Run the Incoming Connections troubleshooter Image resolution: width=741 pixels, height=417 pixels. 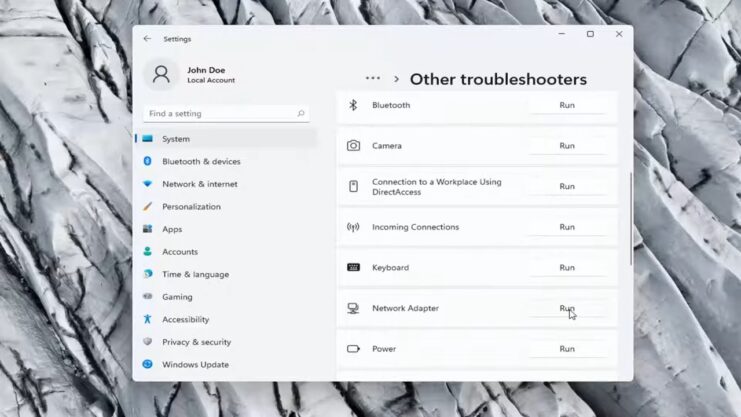click(567, 227)
